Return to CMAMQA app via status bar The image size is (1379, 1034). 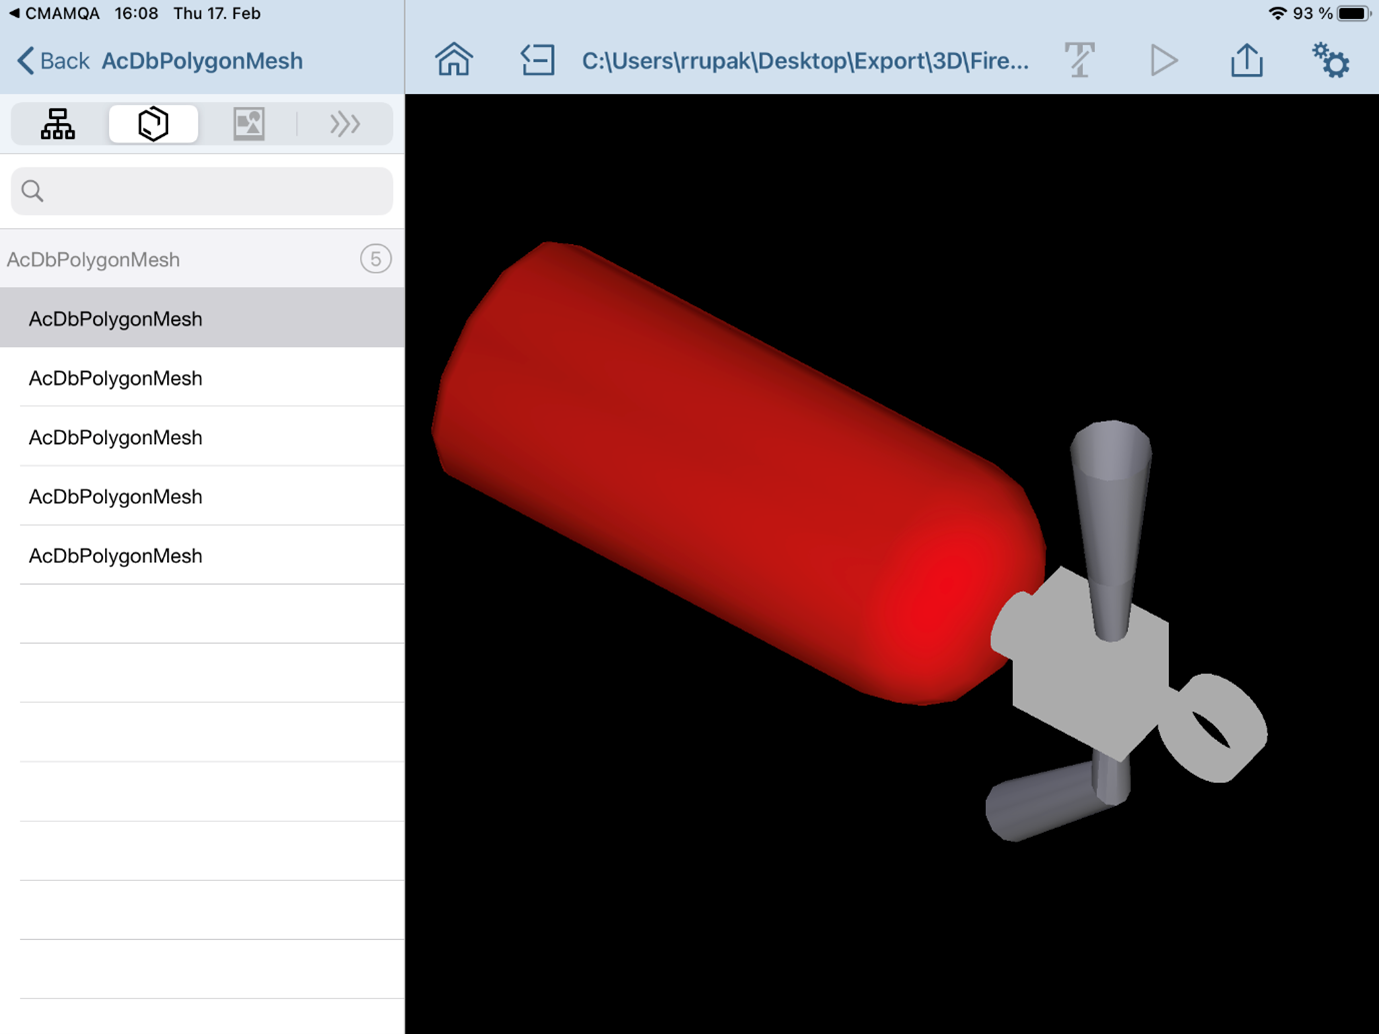click(54, 13)
